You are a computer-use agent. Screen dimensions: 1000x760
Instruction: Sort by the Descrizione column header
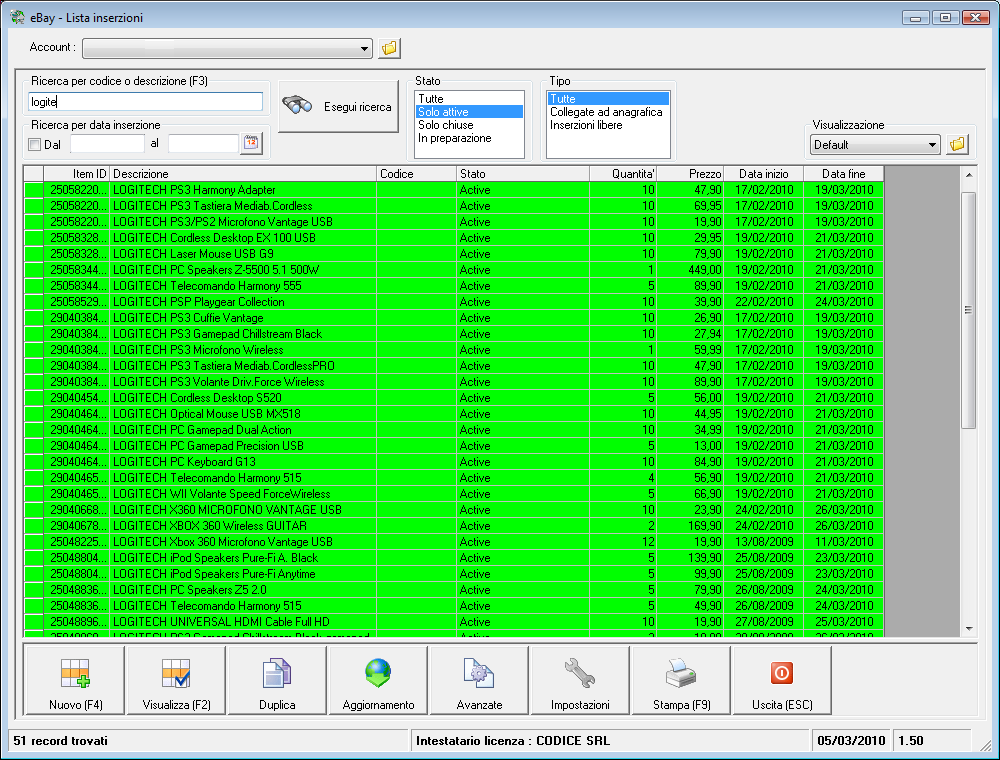243,173
